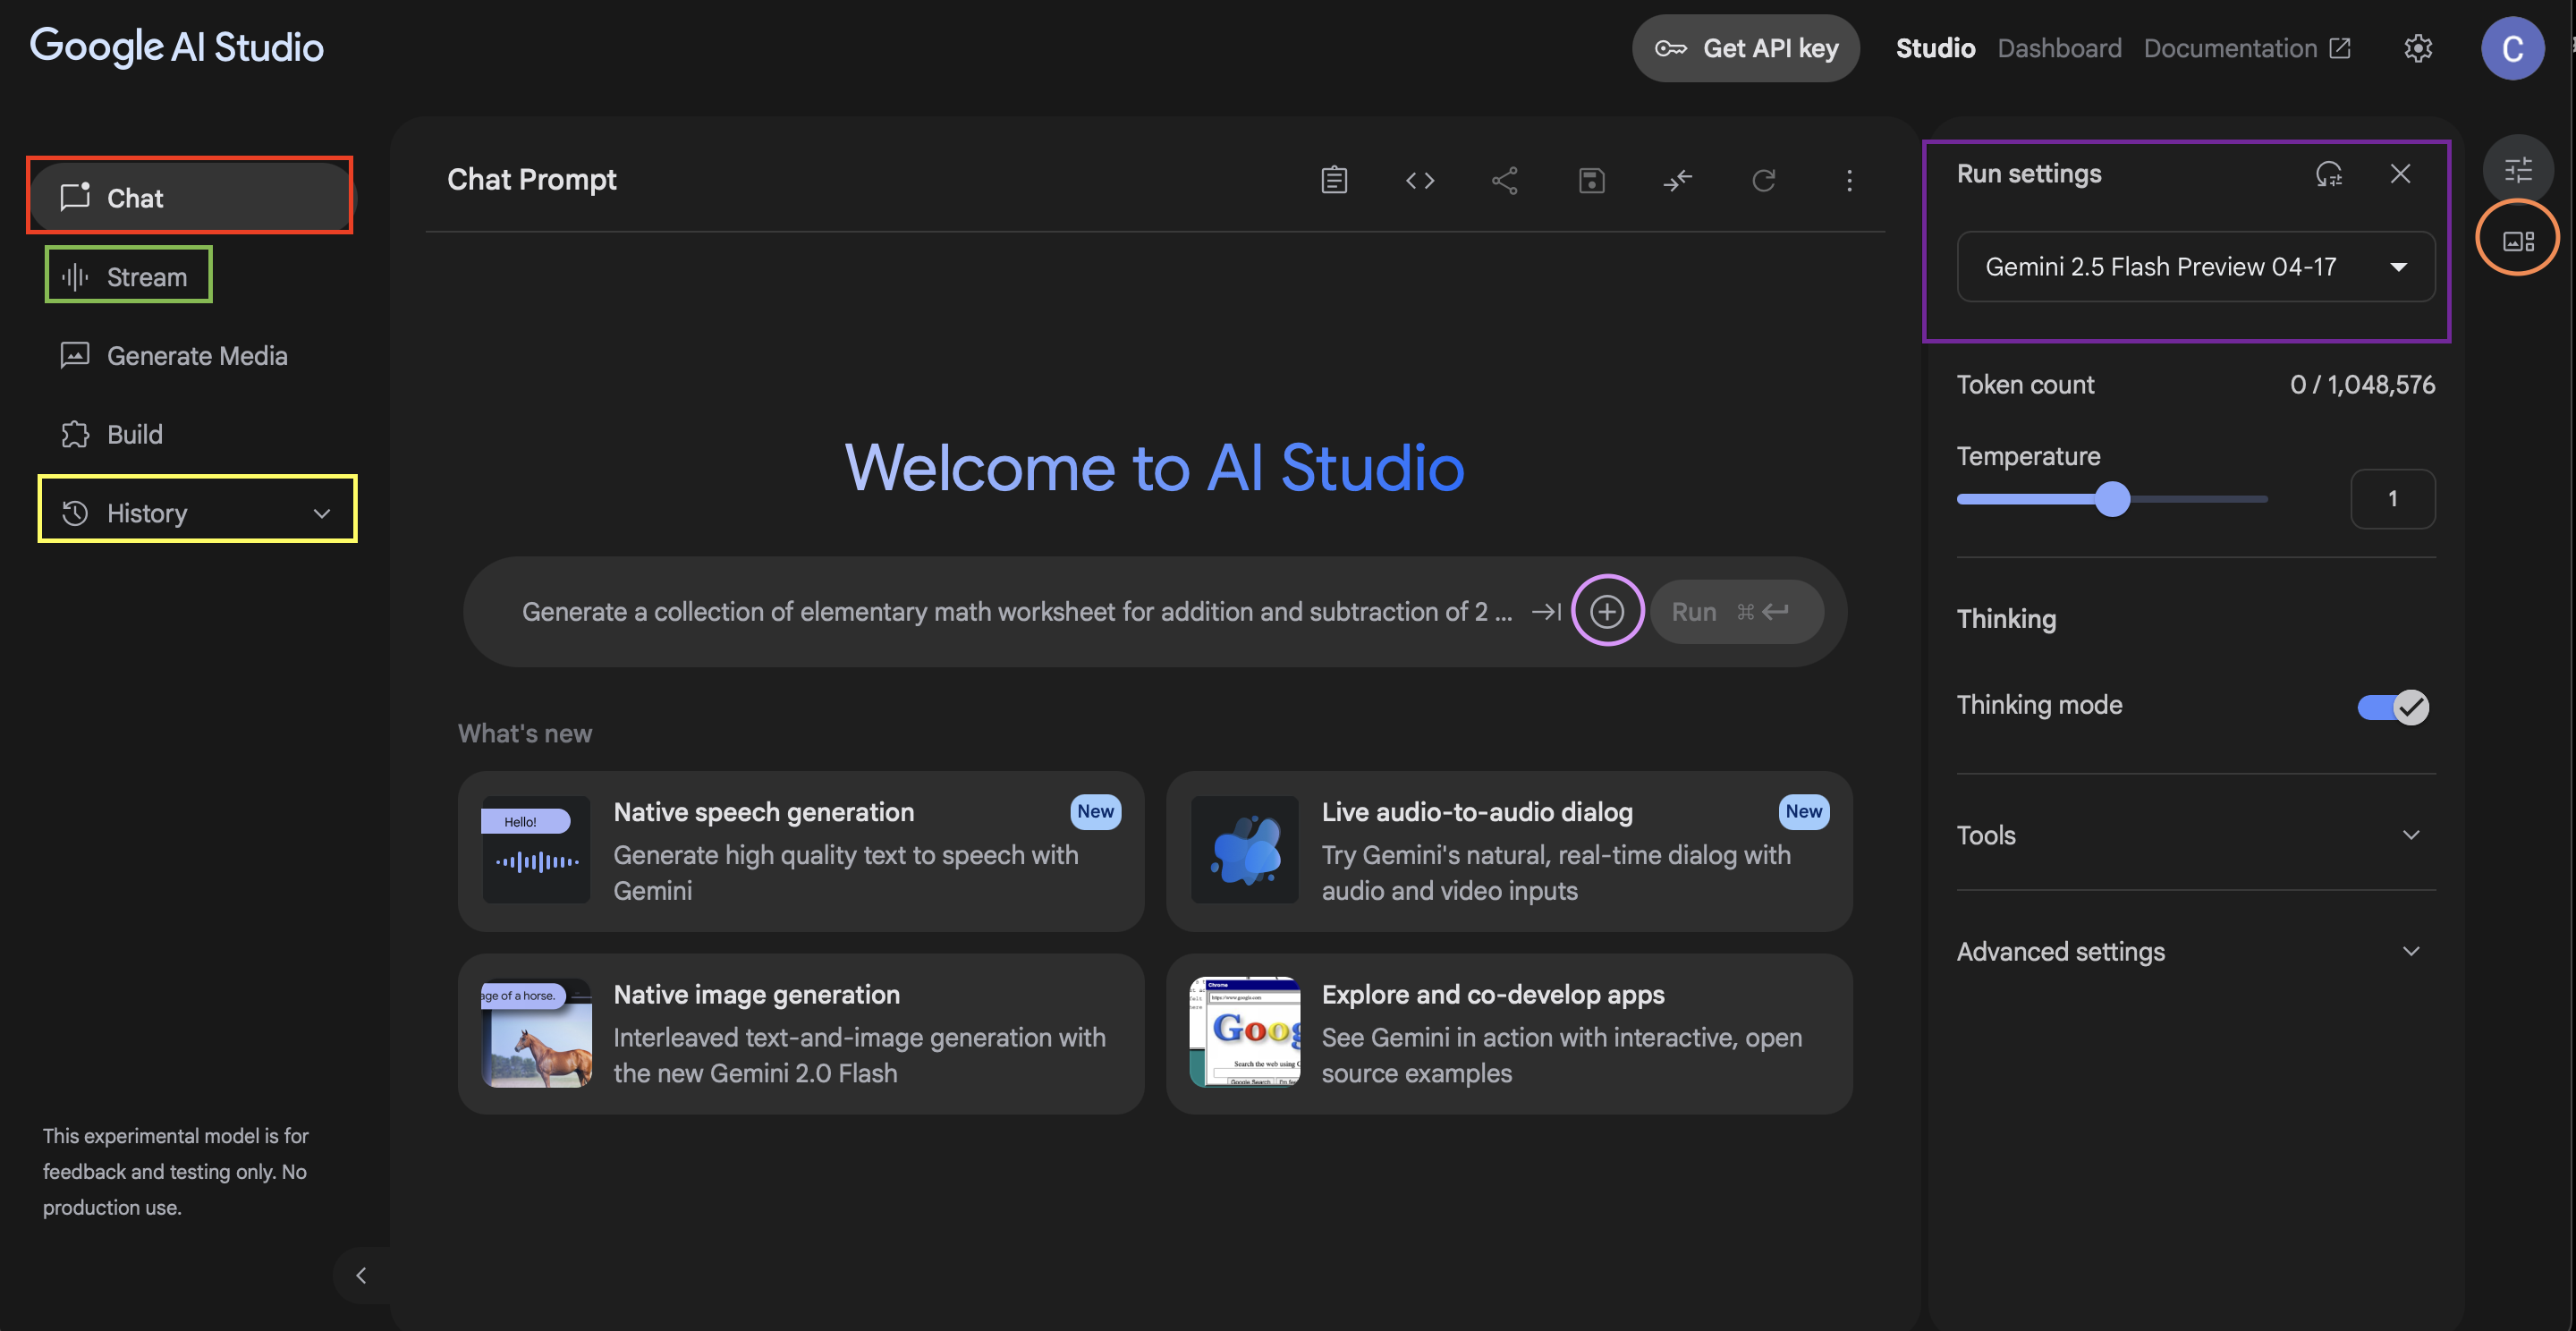Reset run settings to defaults
This screenshot has width=2576, height=1331.
(x=2328, y=174)
